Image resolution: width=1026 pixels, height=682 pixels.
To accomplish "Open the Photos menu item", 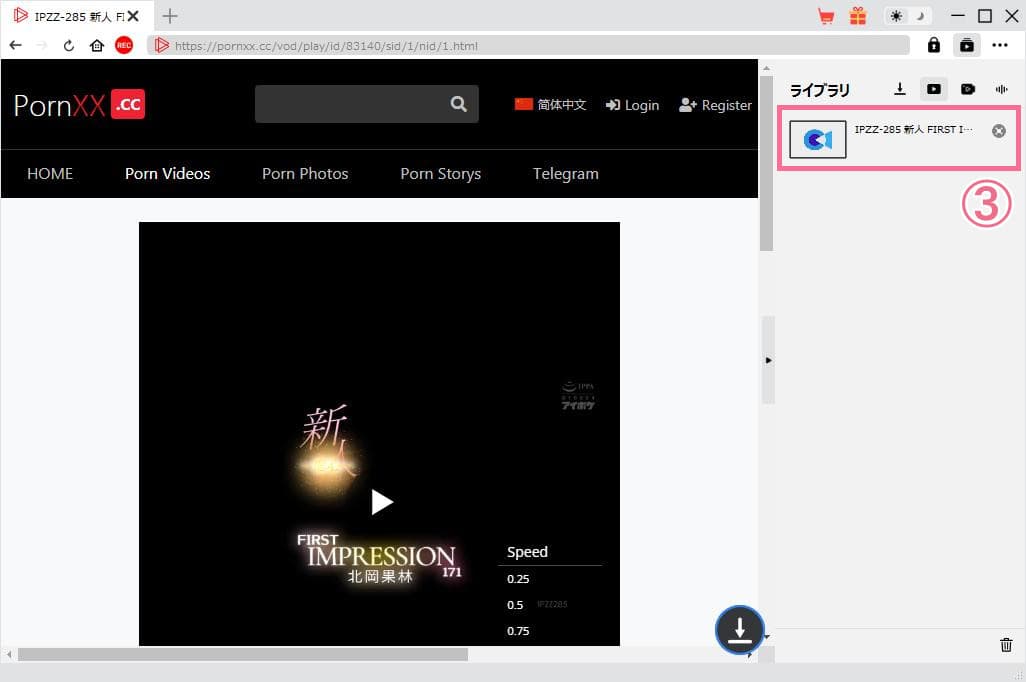I will 305,173.
